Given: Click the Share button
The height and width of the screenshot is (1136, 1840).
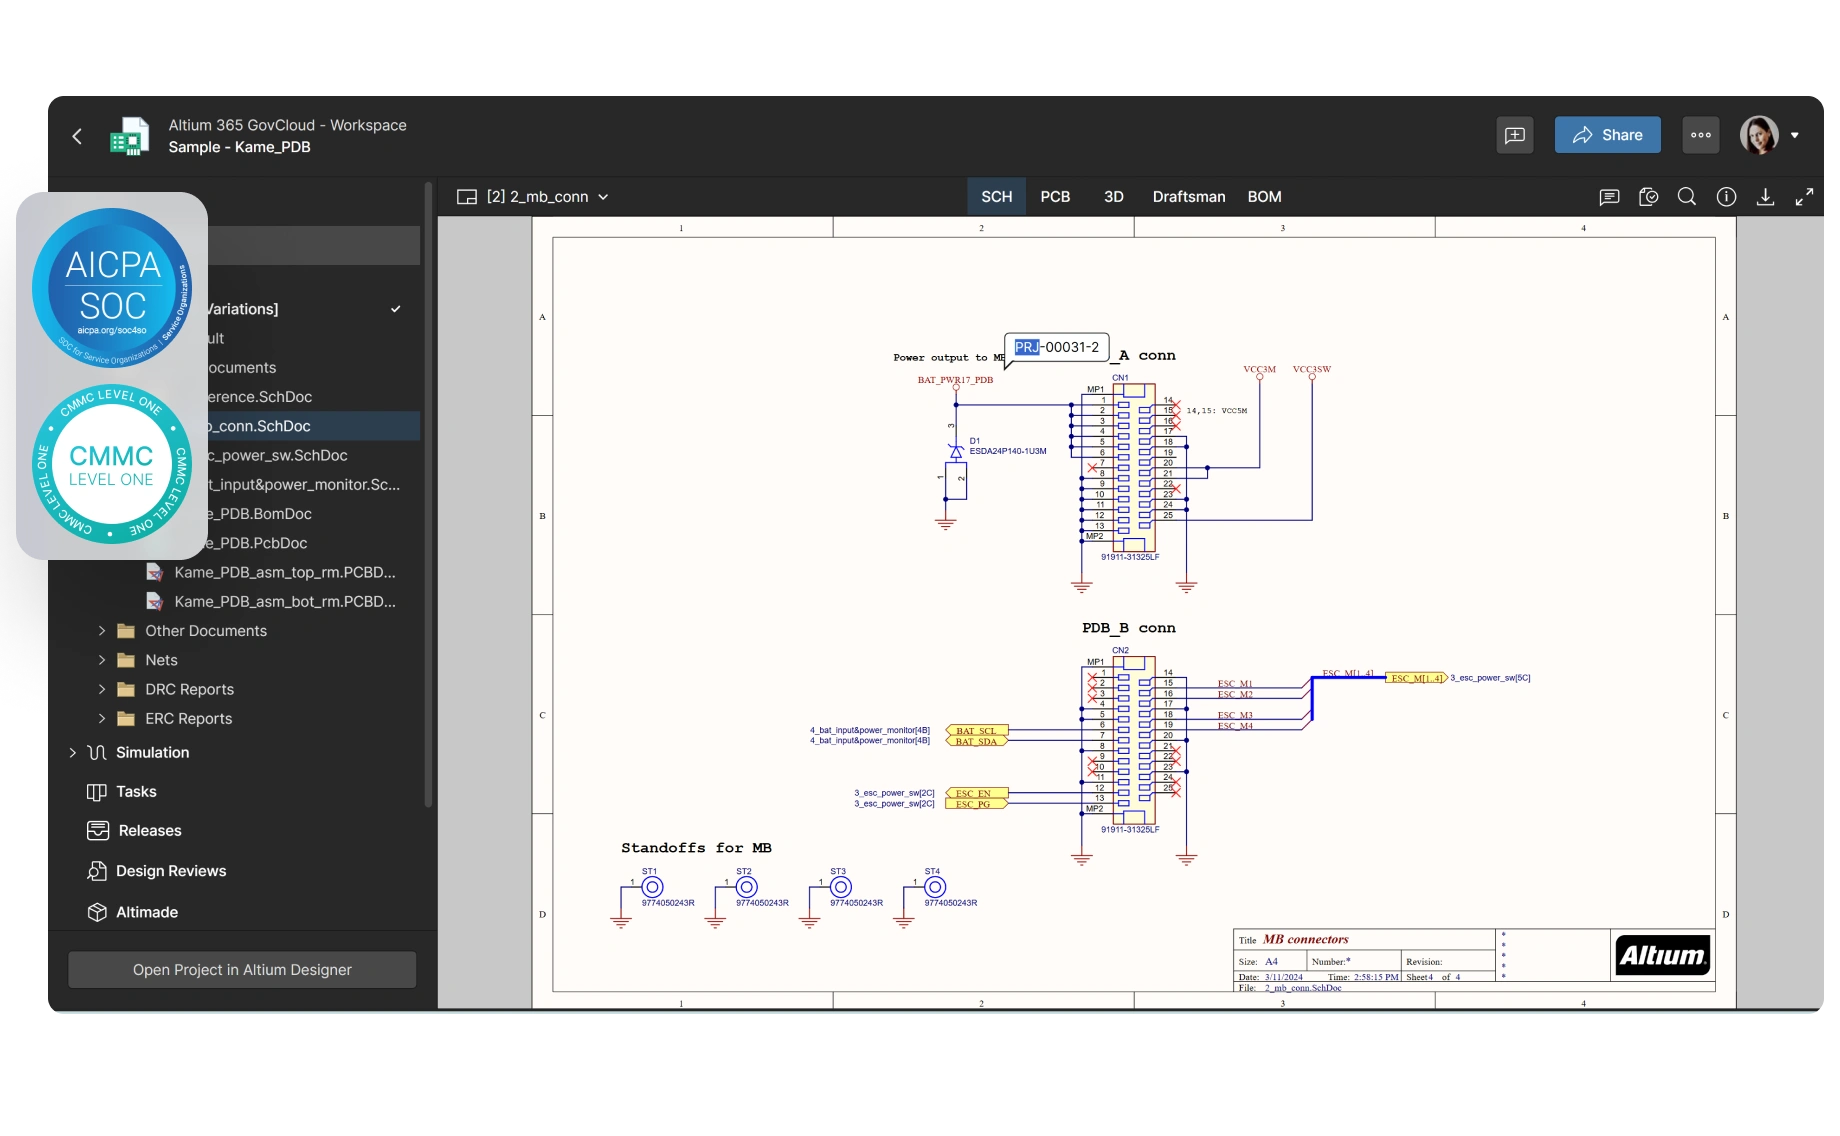Looking at the screenshot, I should [x=1607, y=135].
